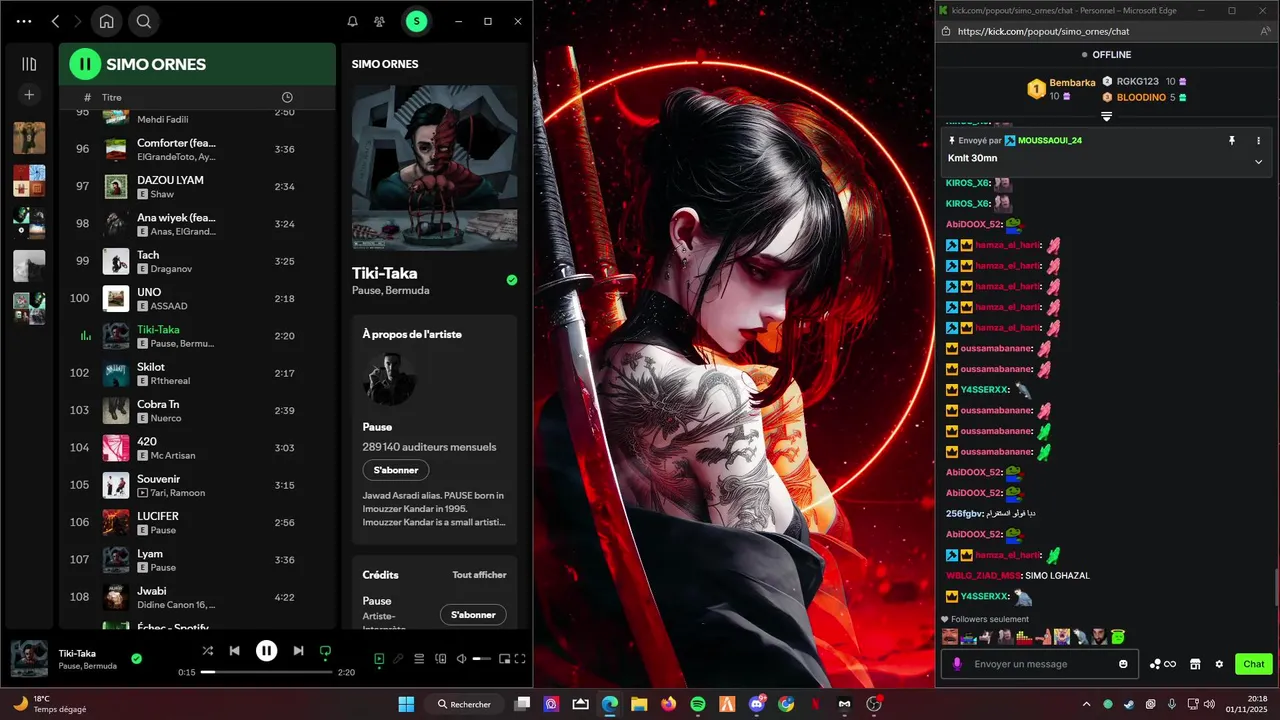Image resolution: width=1280 pixels, height=720 pixels.
Task: Select track Skilot by R1thereal
Action: point(197,373)
